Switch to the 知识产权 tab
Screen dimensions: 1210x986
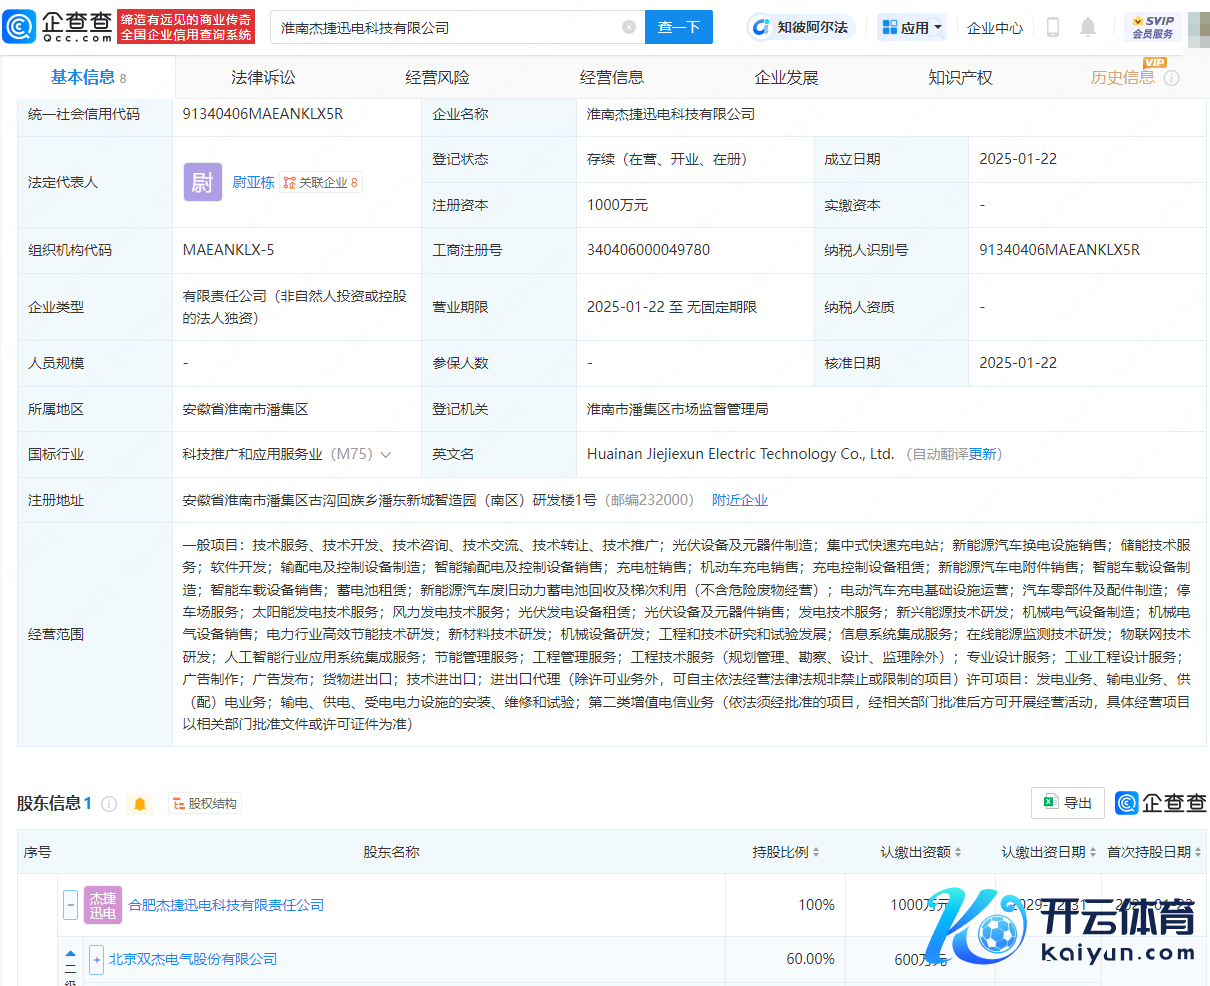coord(960,78)
